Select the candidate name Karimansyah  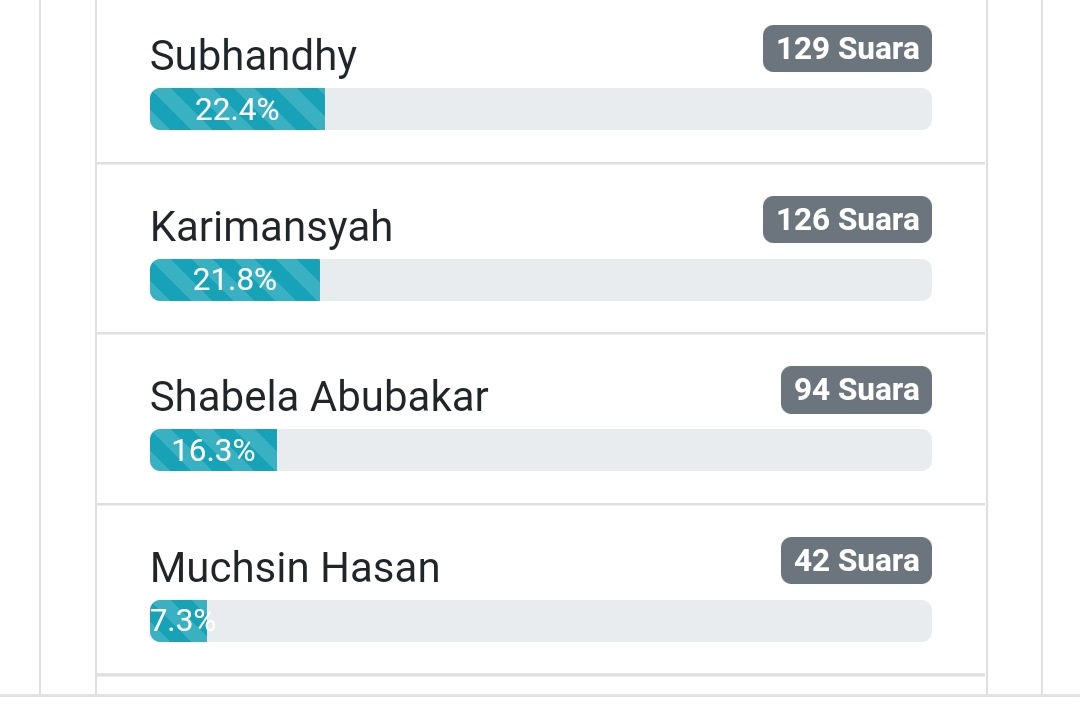pos(271,227)
